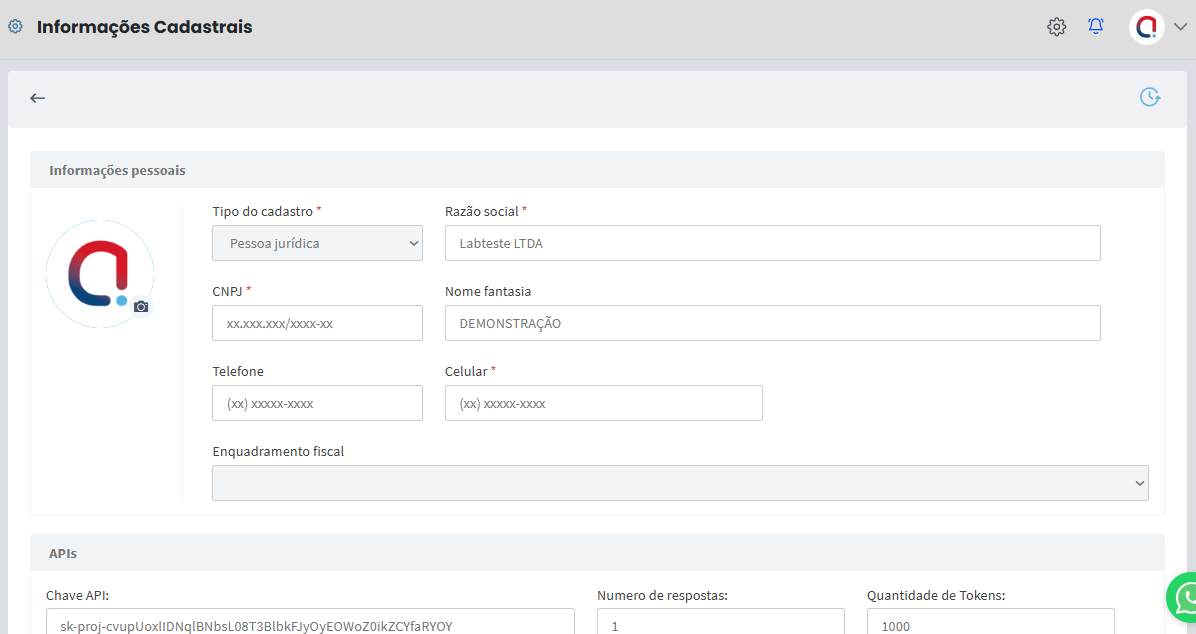The width and height of the screenshot is (1196, 634).
Task: Select the Telefone input field
Action: (317, 403)
